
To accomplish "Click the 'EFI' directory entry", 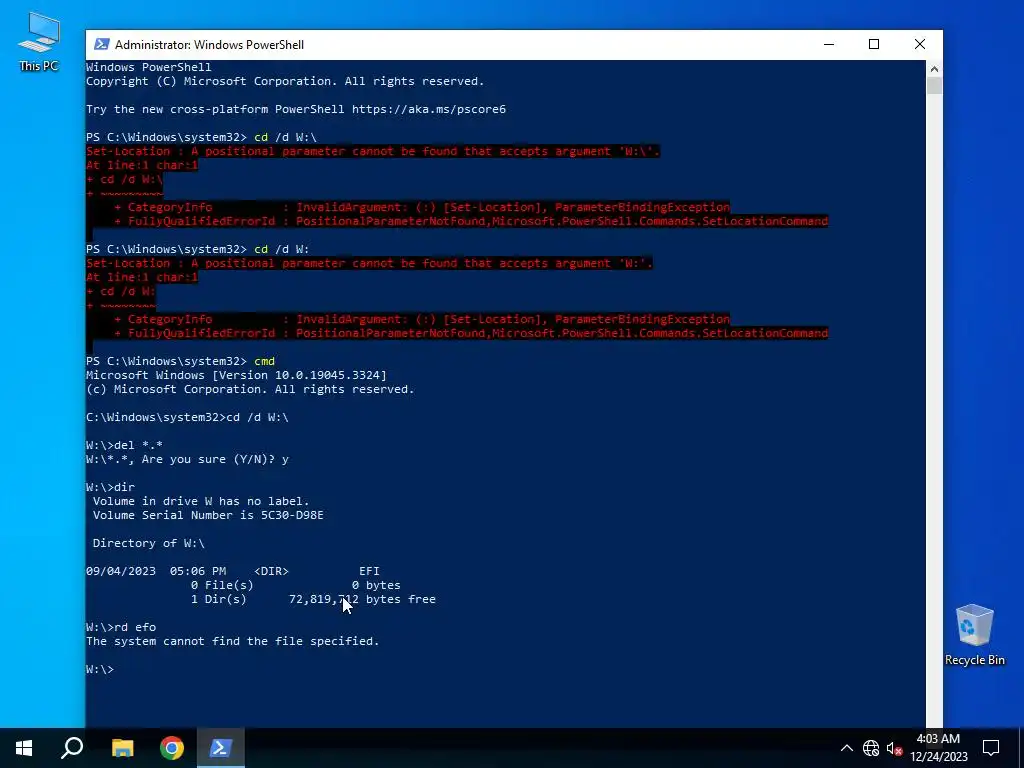I will click(369, 571).
